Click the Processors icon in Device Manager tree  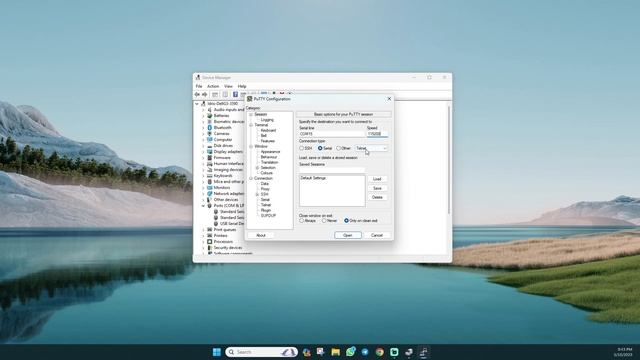209,242
